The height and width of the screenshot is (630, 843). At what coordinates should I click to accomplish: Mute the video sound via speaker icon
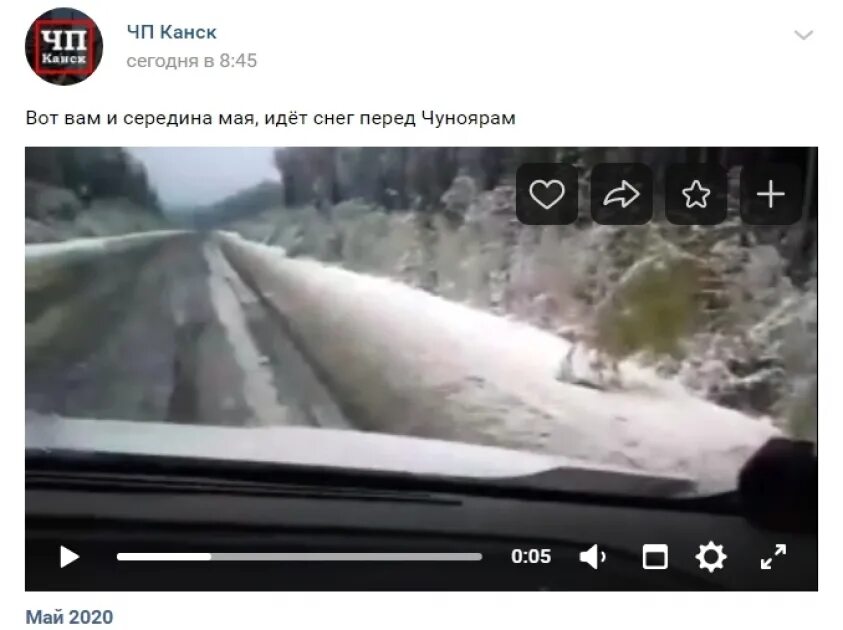(x=592, y=556)
